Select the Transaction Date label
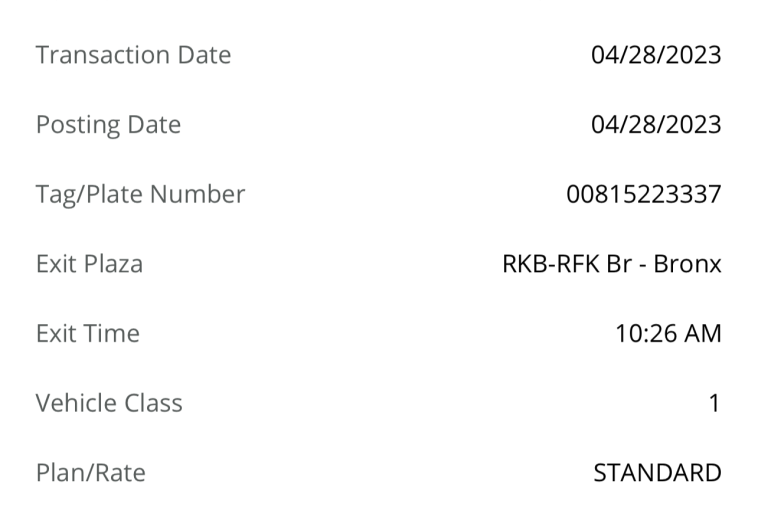758x520 pixels. pos(133,55)
